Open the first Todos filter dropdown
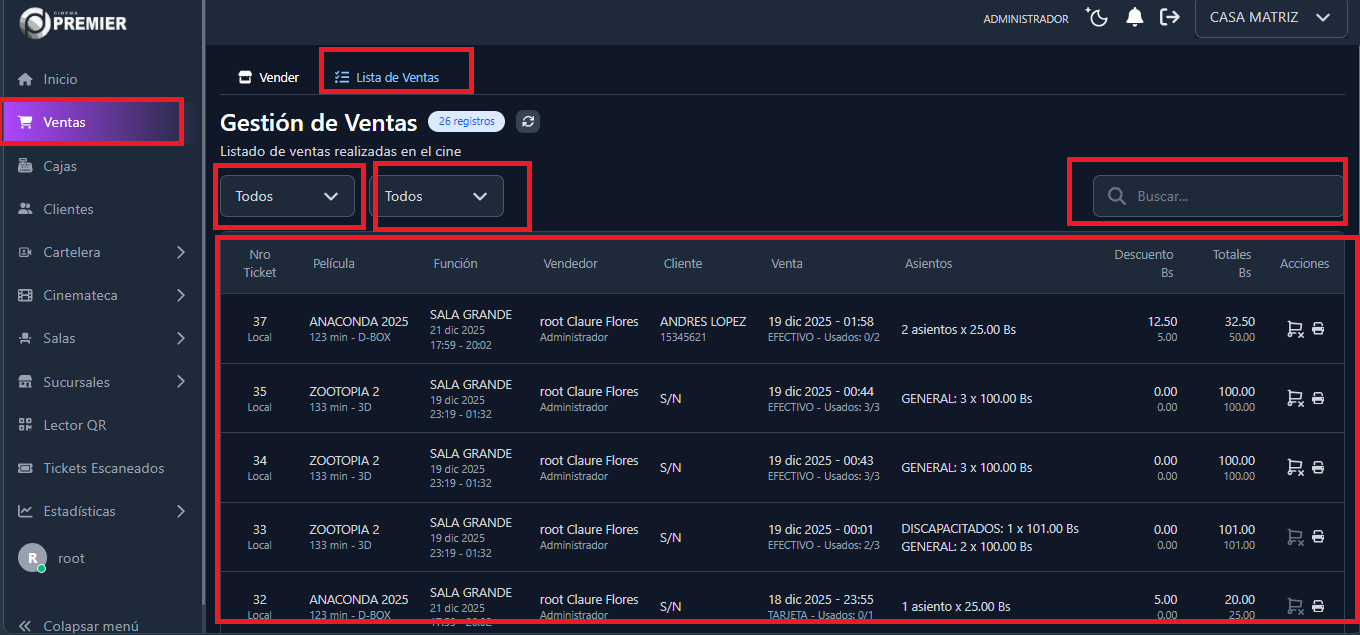This screenshot has width=1360, height=635. (287, 196)
